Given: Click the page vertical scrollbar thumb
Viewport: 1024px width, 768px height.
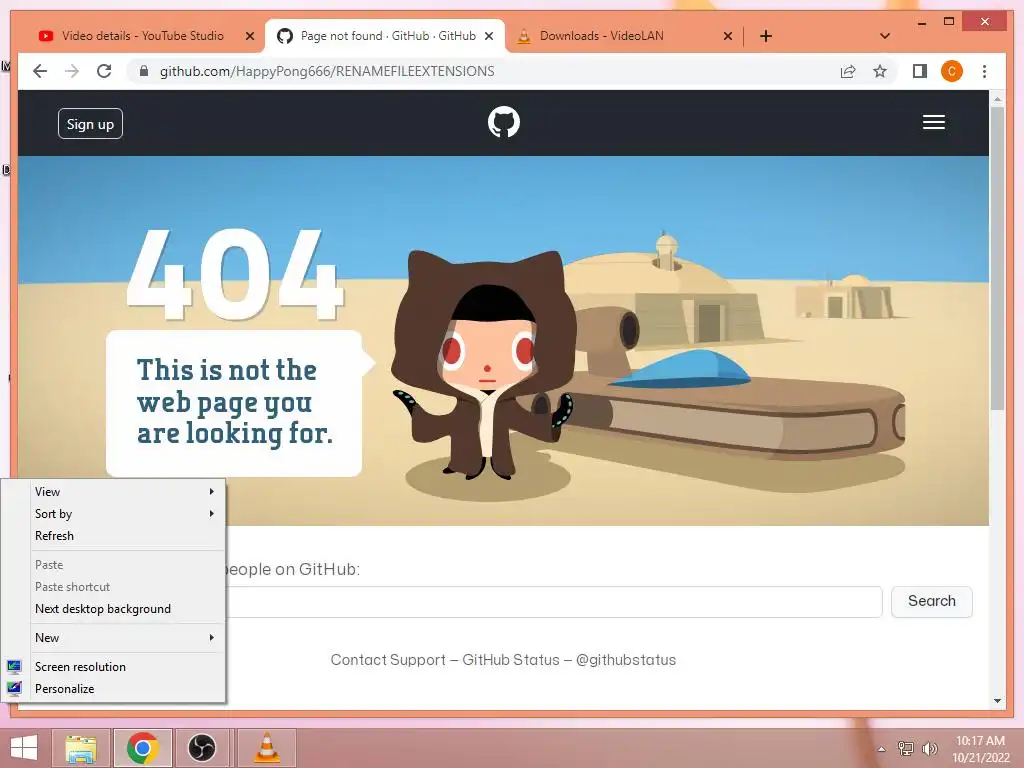Looking at the screenshot, I should tap(997, 258).
